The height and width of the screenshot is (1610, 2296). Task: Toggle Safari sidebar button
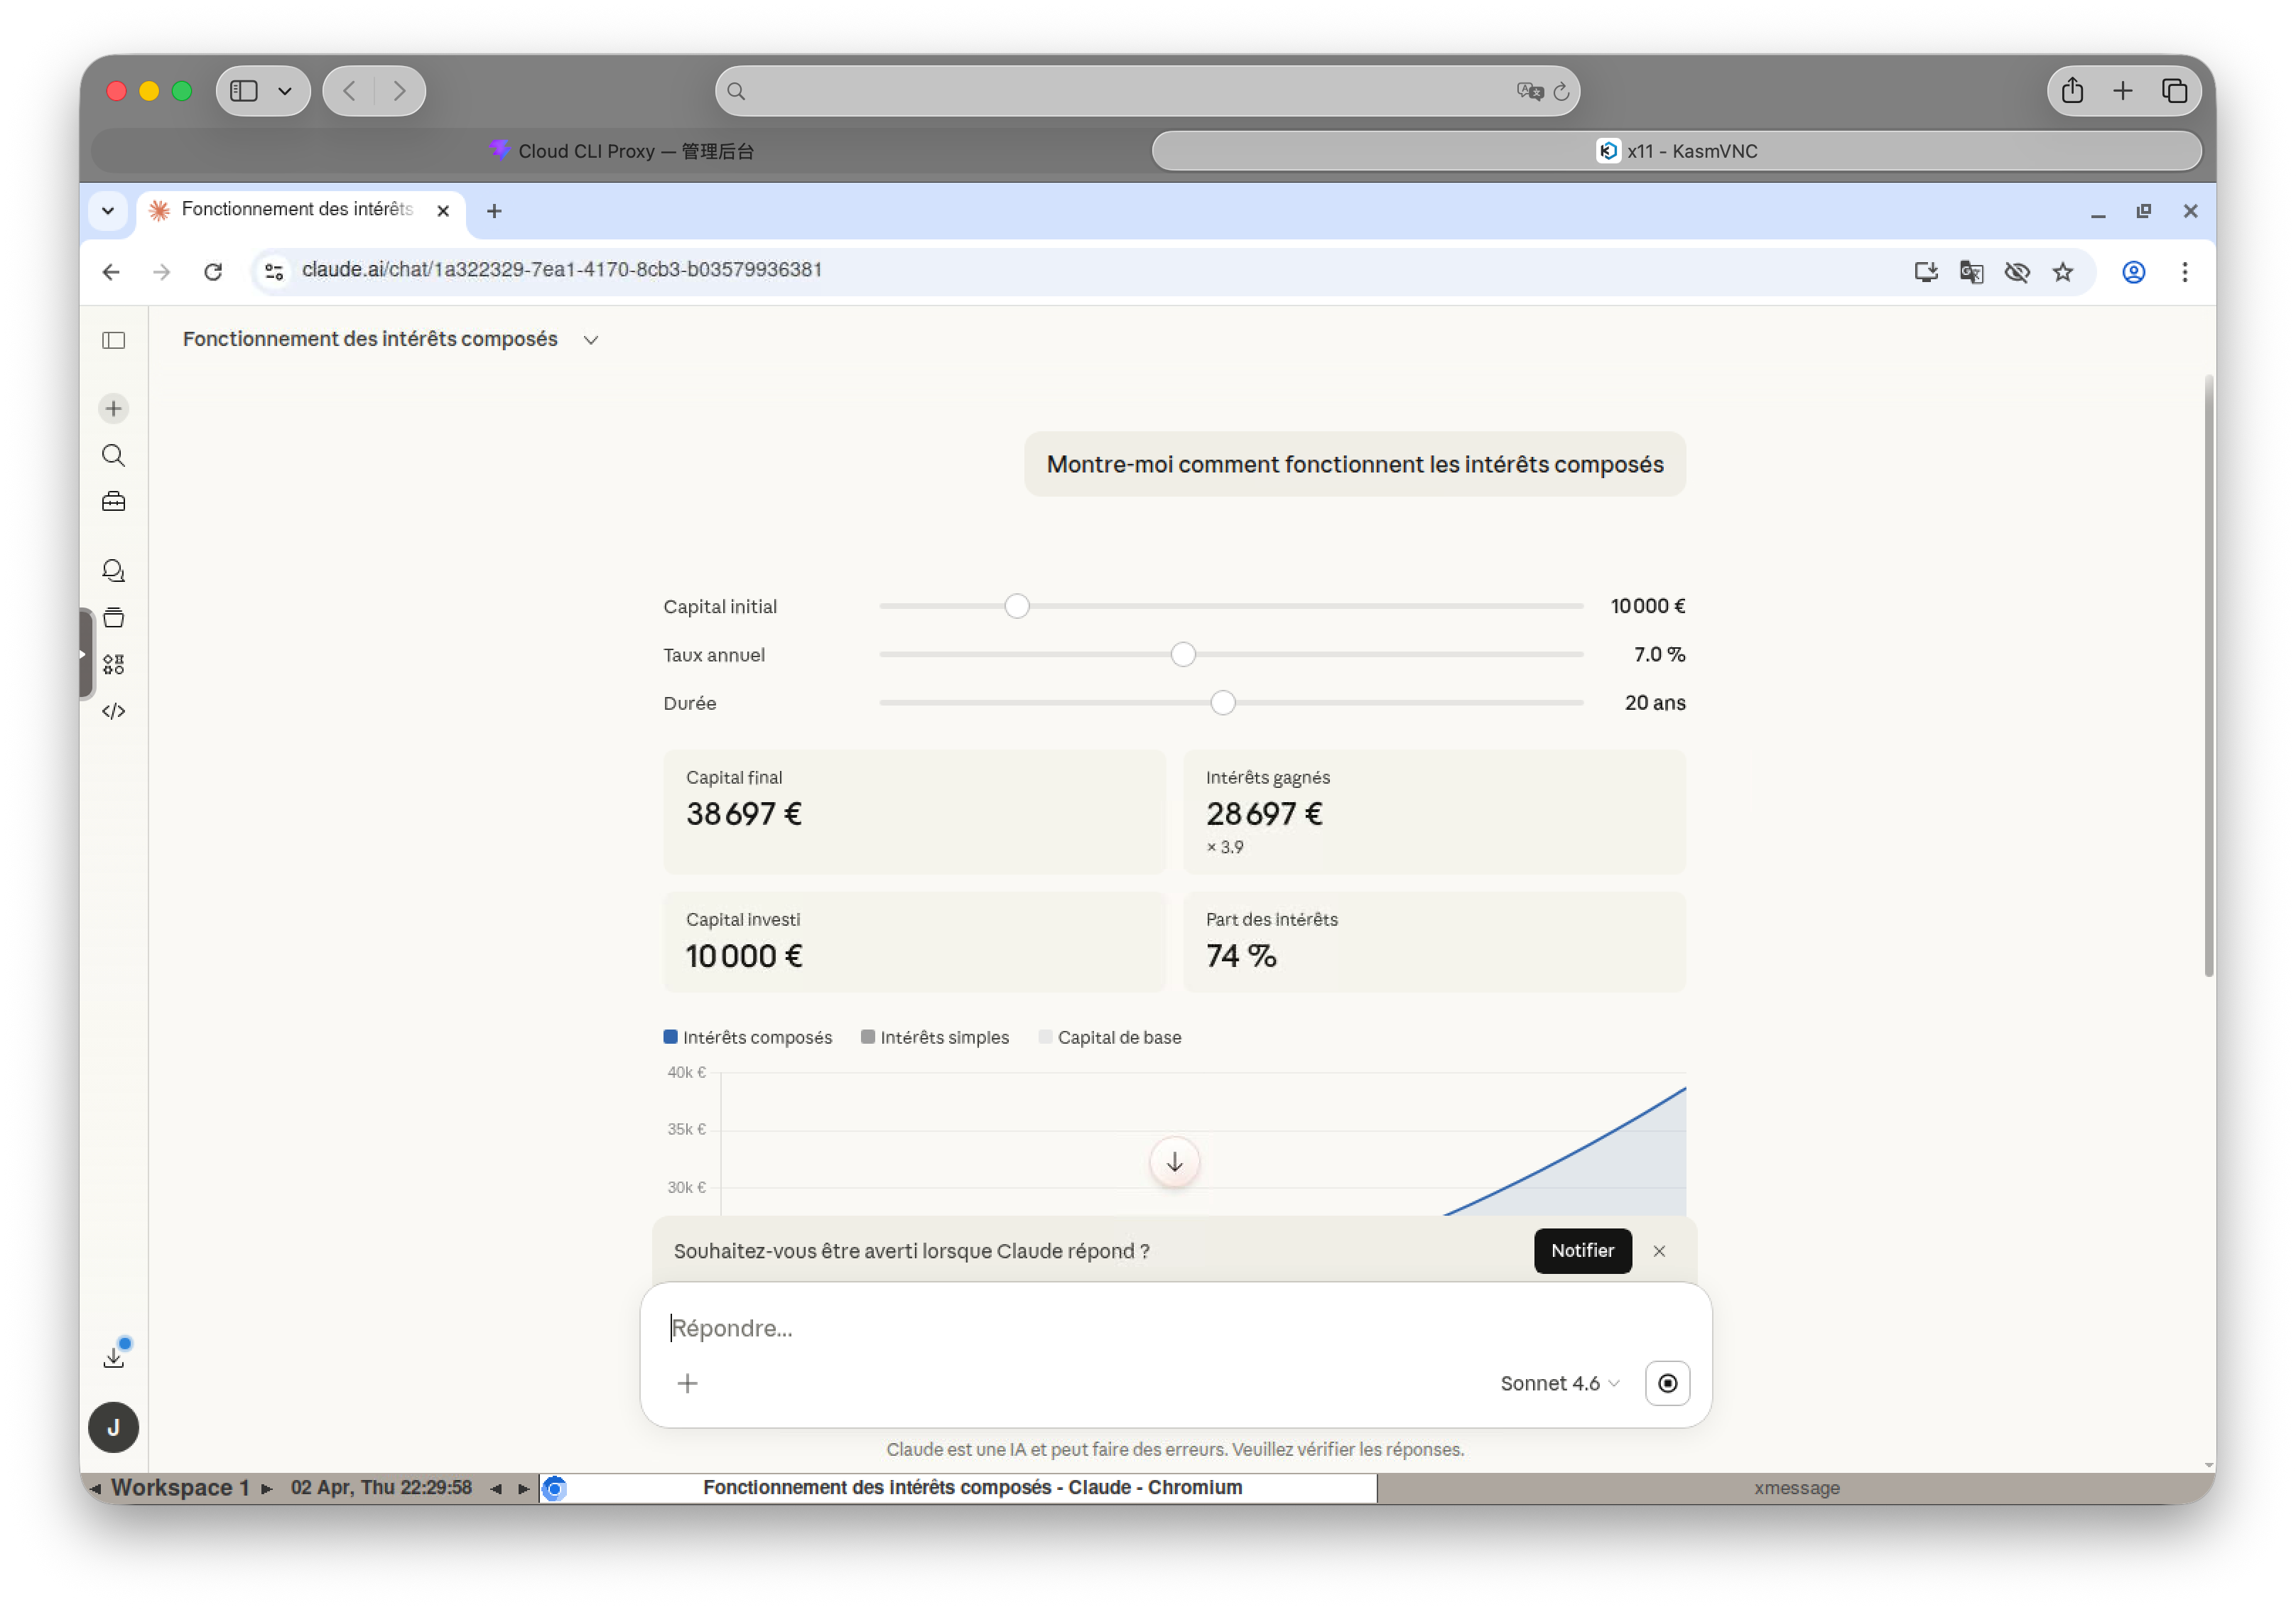pyautogui.click(x=244, y=91)
